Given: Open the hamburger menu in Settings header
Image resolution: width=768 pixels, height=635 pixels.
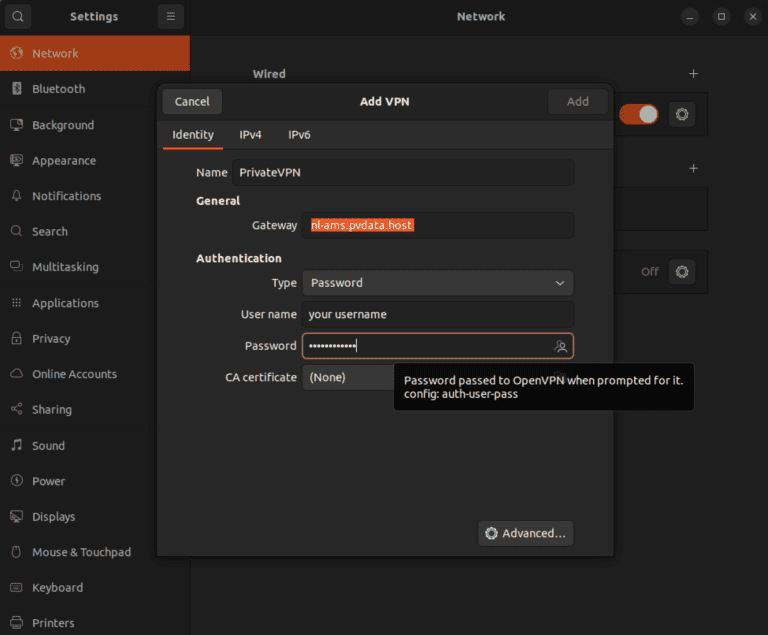Looking at the screenshot, I should 170,17.
